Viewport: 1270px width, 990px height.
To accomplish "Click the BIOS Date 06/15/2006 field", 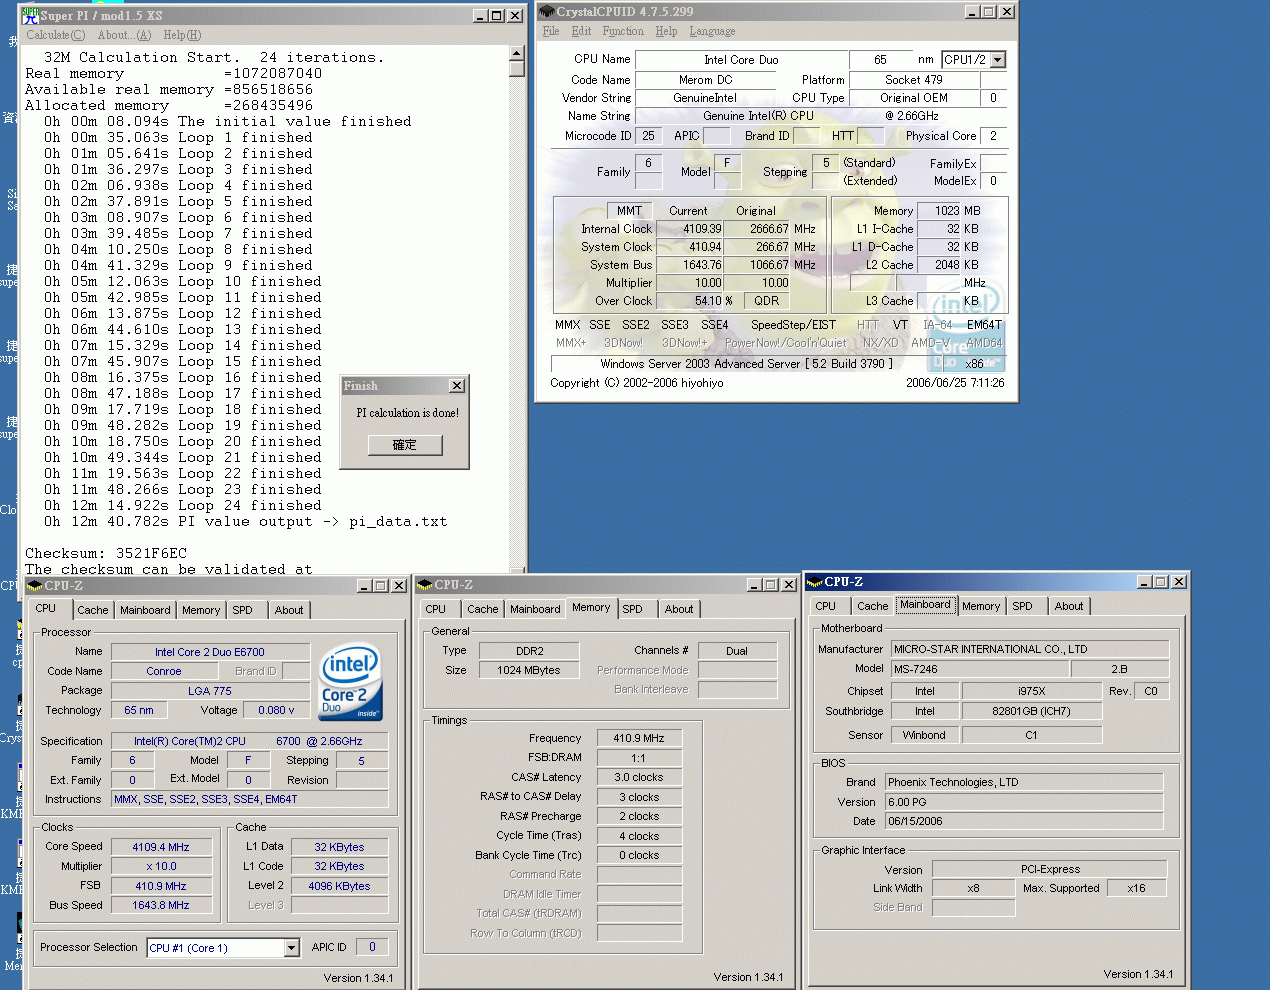I will (1024, 821).
